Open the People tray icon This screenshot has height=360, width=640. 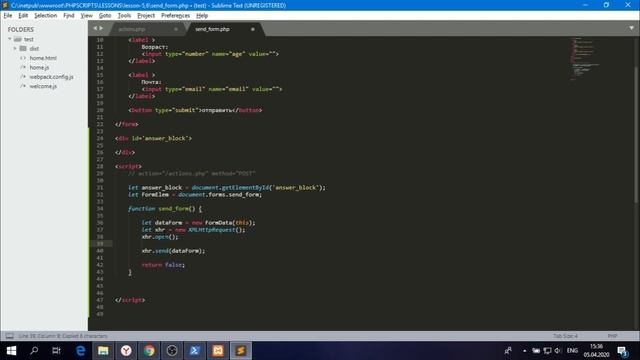[x=508, y=351]
